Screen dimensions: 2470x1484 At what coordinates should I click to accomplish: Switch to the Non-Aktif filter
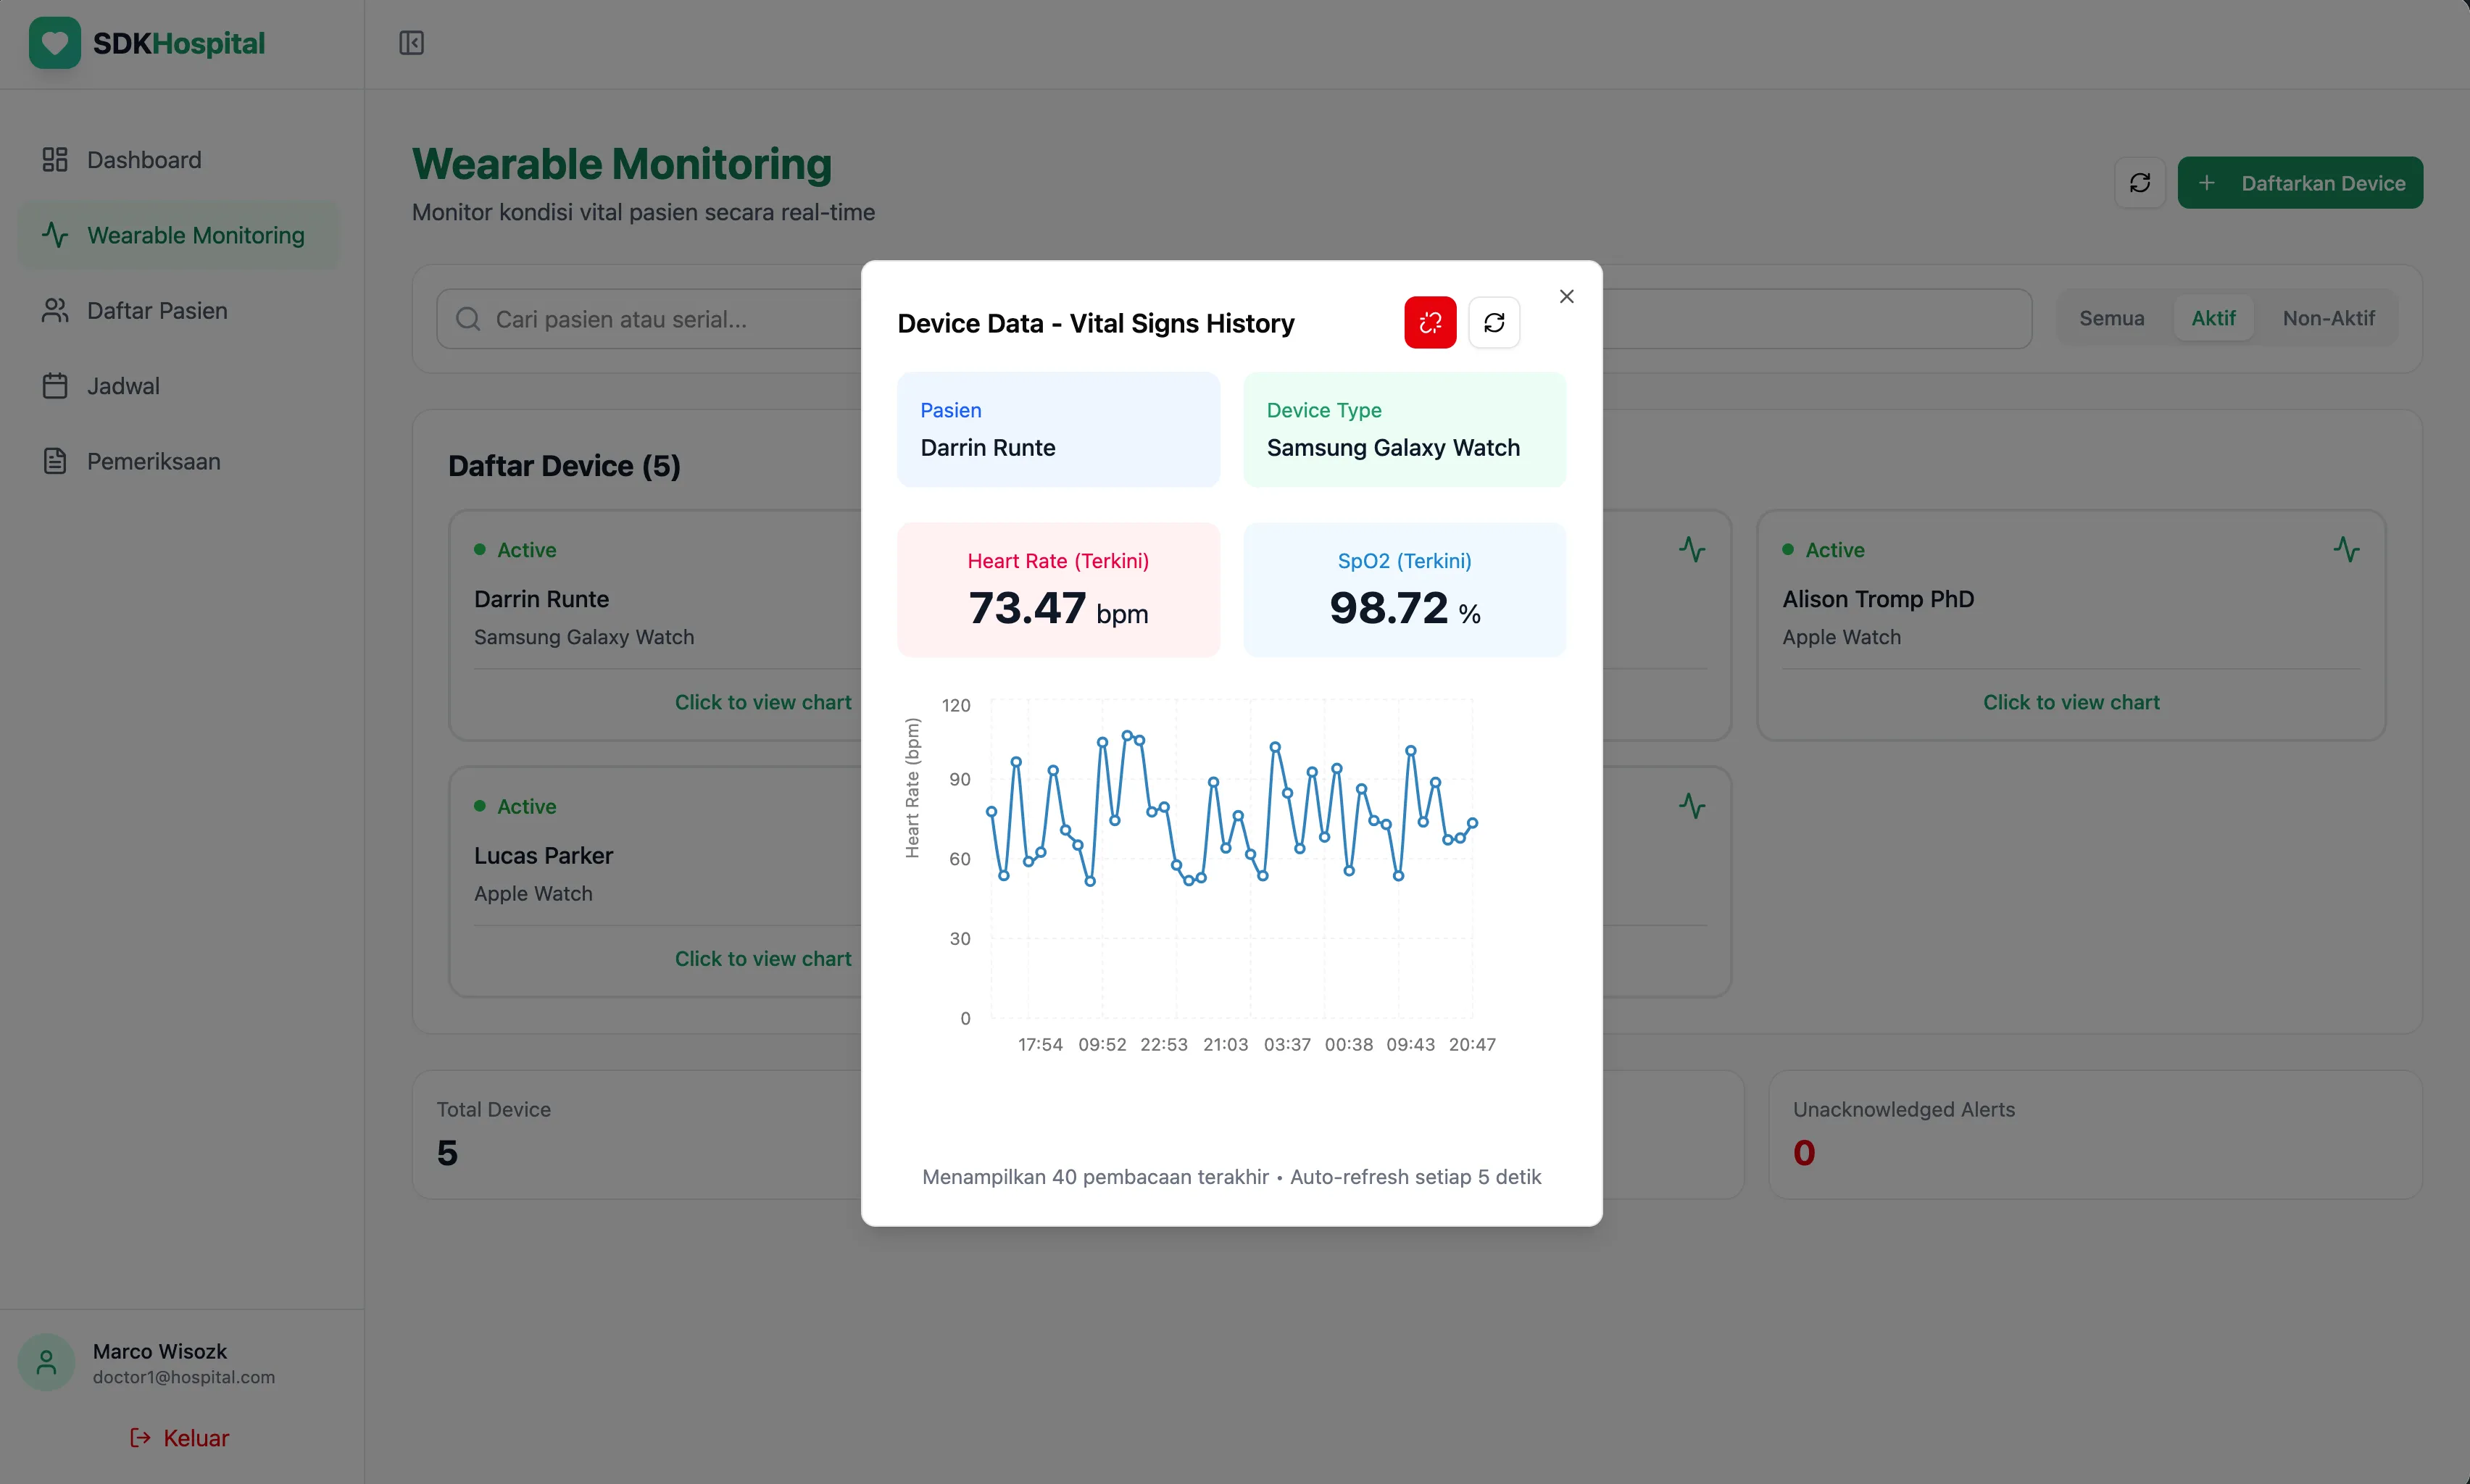pyautogui.click(x=2328, y=318)
